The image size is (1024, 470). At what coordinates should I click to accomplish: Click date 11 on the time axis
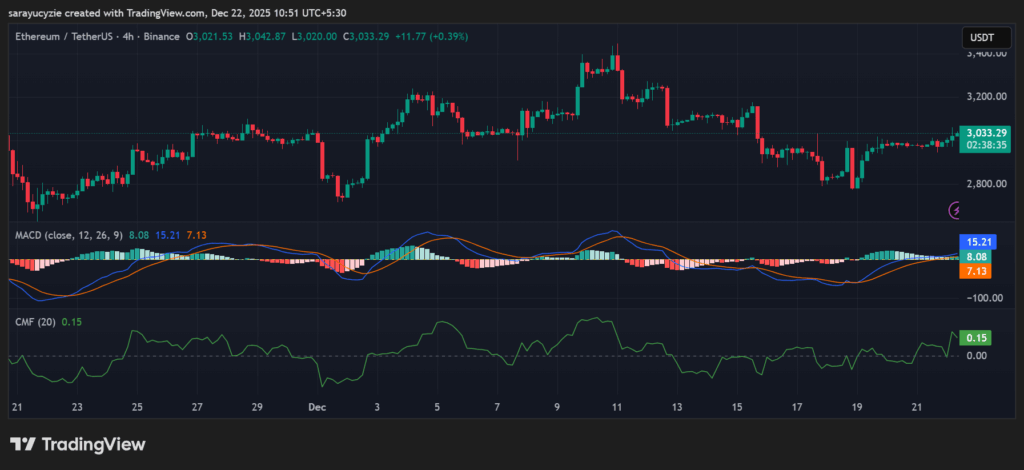(617, 408)
